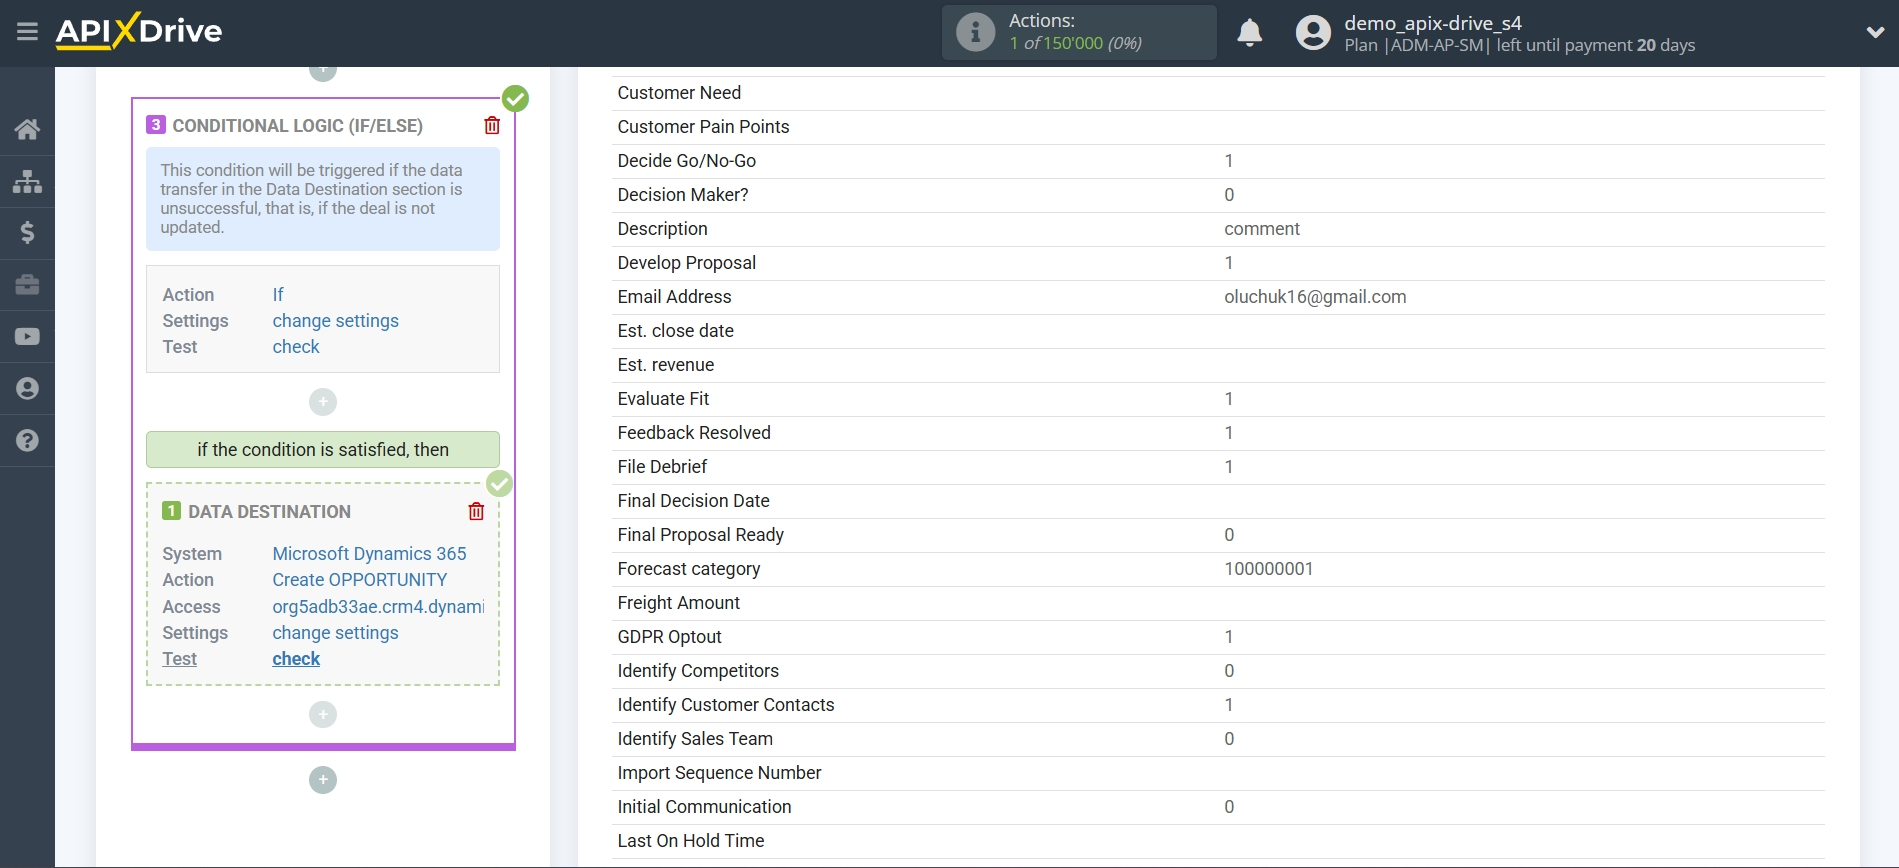Click the user avatar icon

pyautogui.click(x=1313, y=33)
